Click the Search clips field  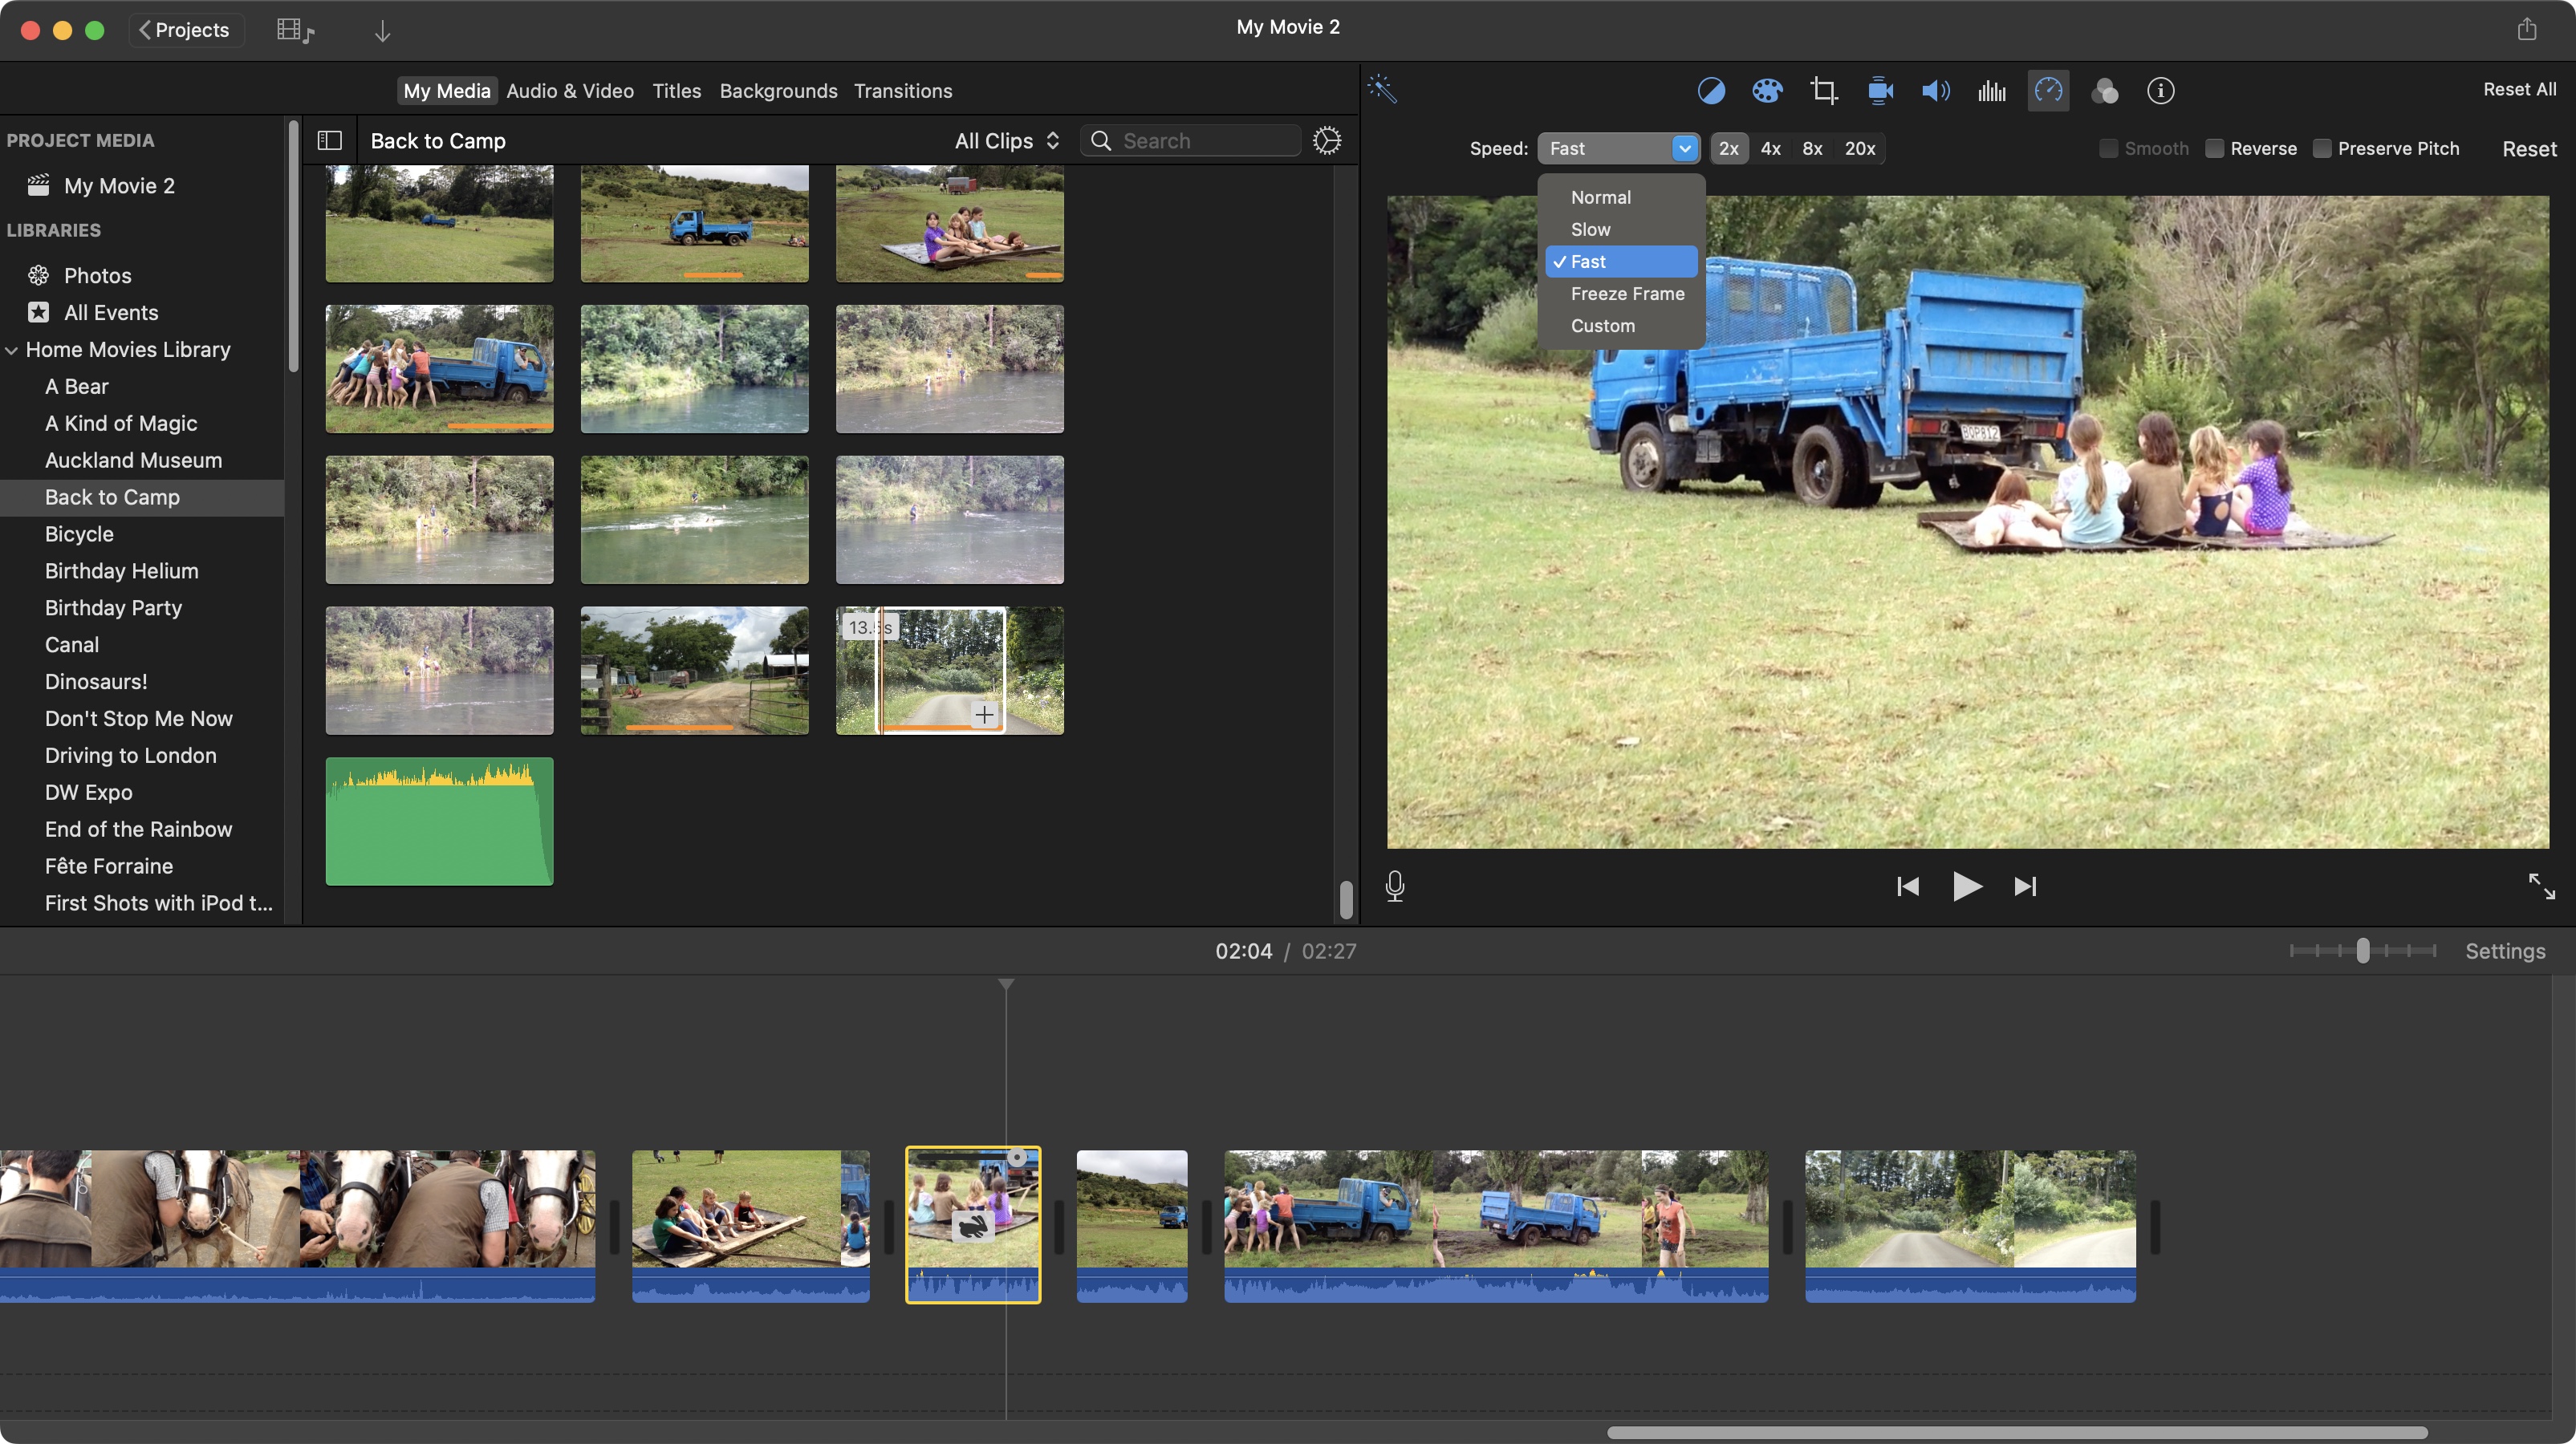[1190, 141]
